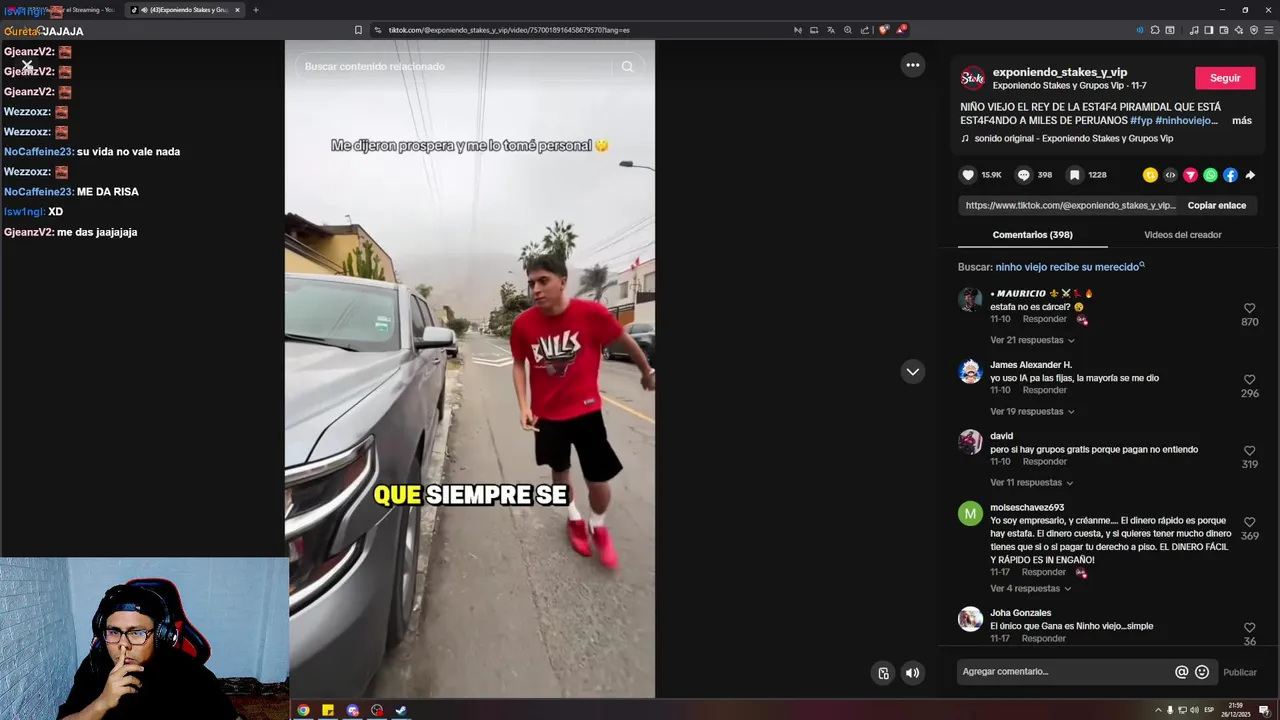1280x720 pixels.
Task: Click the yellow repost icon
Action: (x=1150, y=175)
